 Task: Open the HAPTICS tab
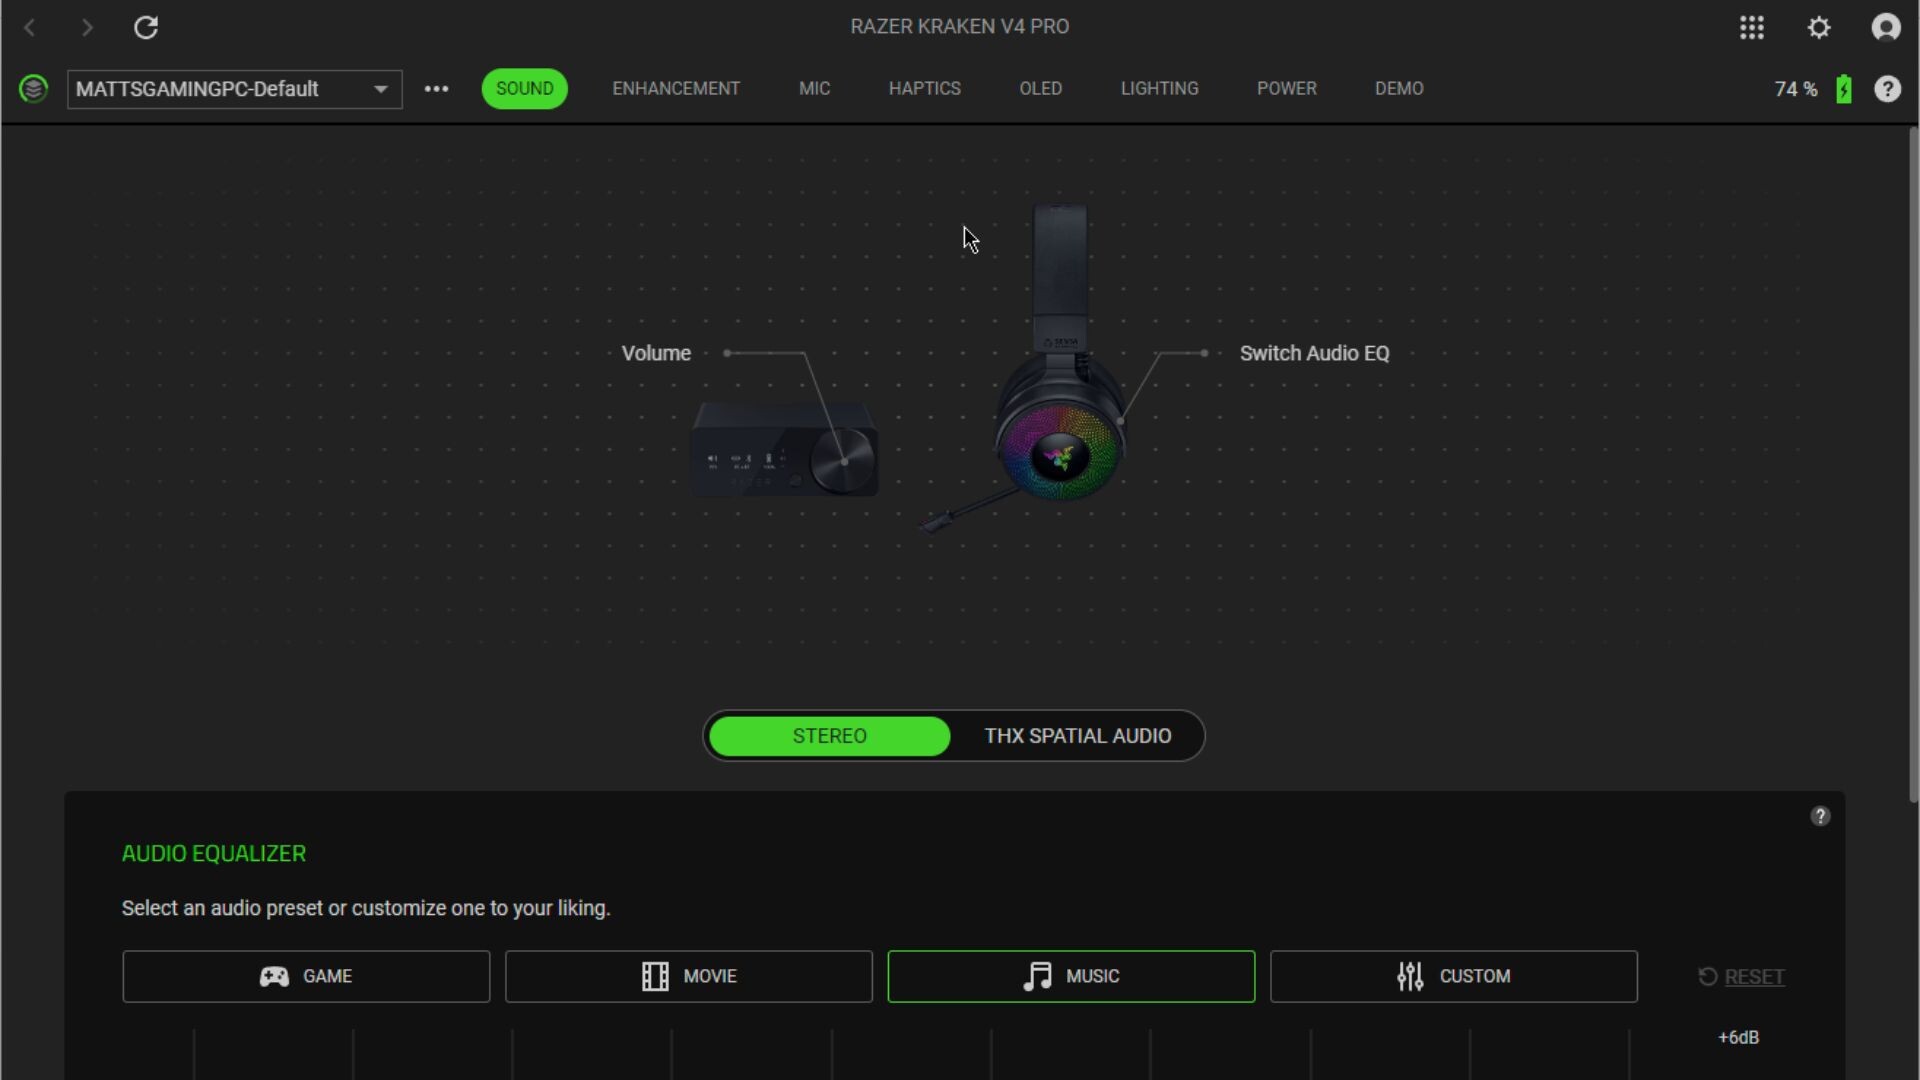[924, 89]
